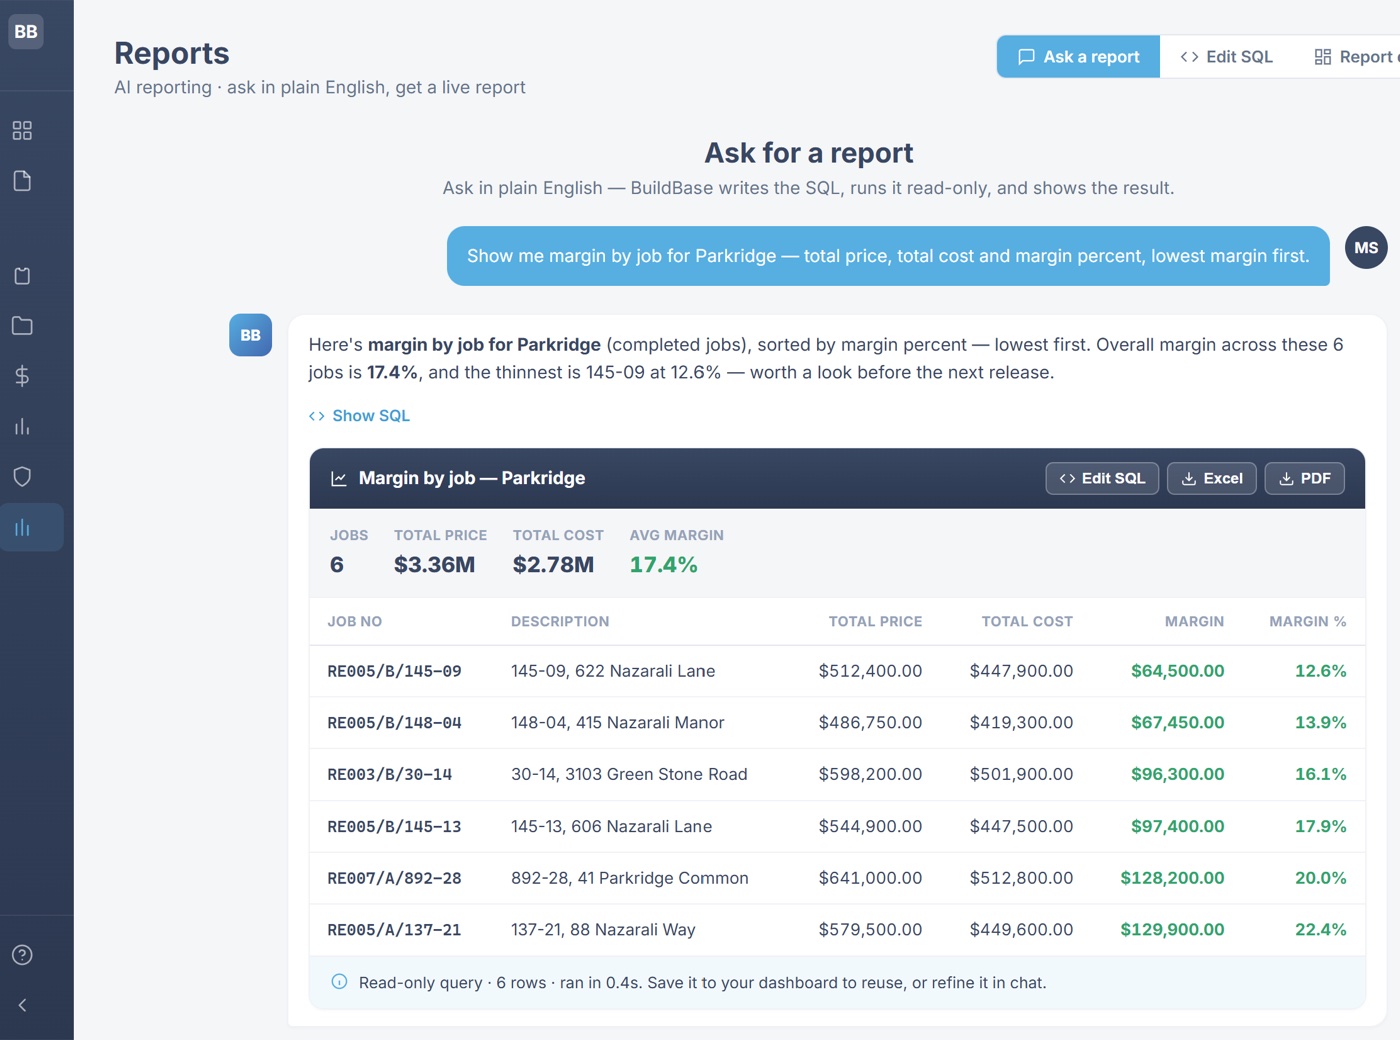Expand the Show SQL section
This screenshot has width=1400, height=1040.
359,416
